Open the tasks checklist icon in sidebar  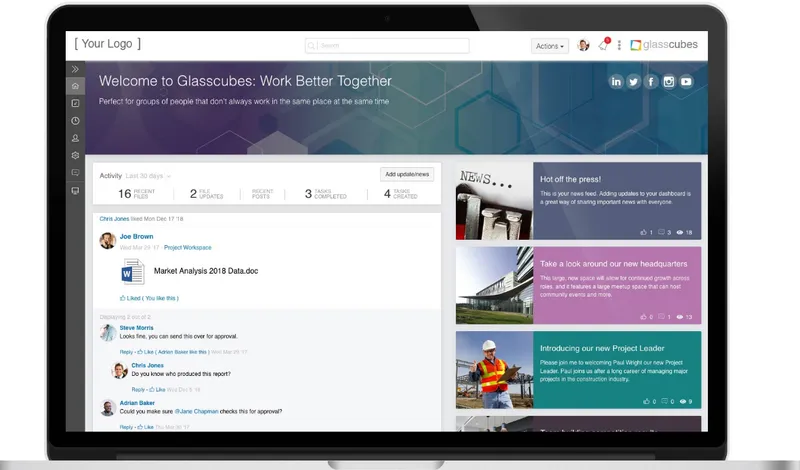coord(75,103)
